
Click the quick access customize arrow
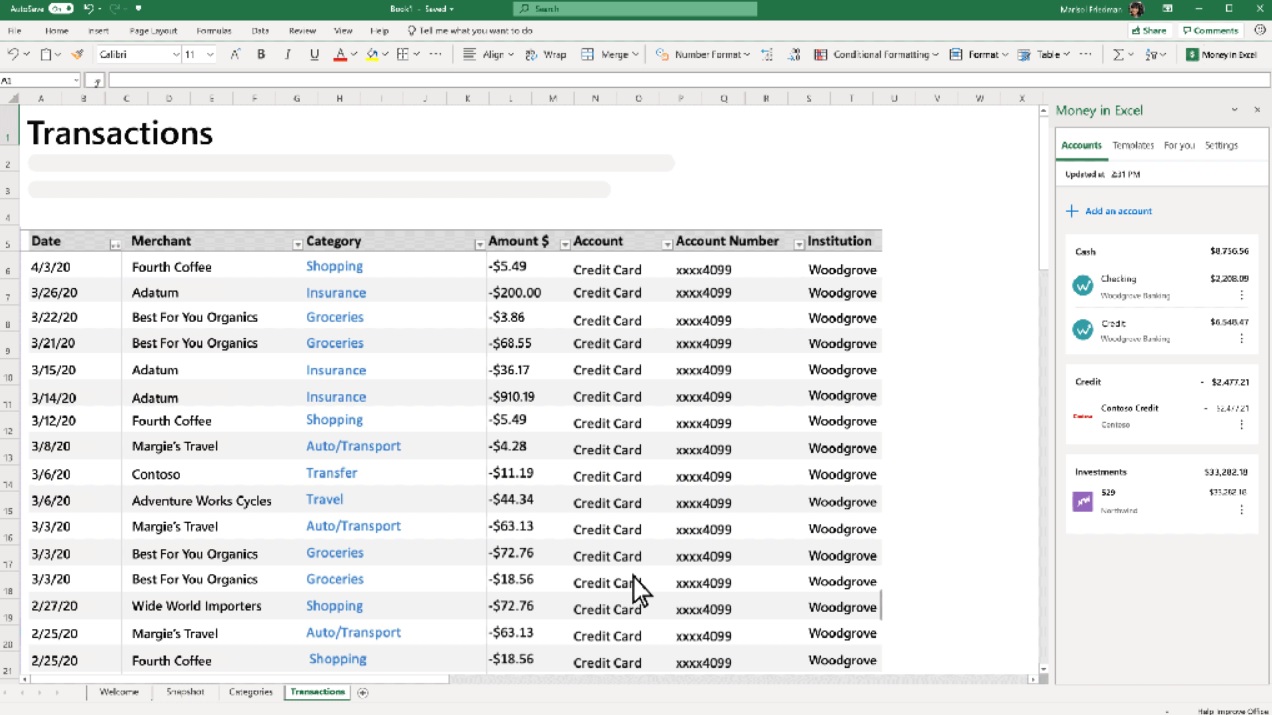(138, 9)
